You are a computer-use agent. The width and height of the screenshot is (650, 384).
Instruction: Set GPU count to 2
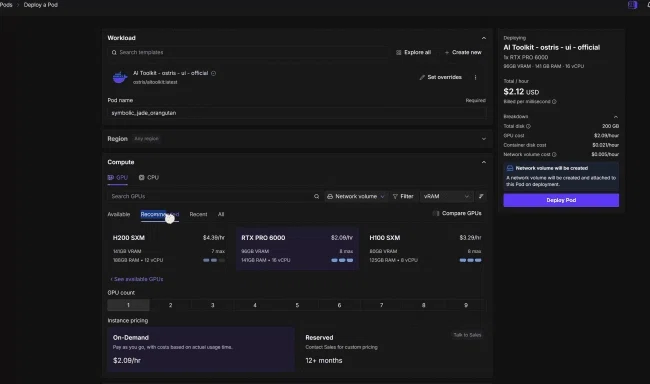click(x=170, y=305)
